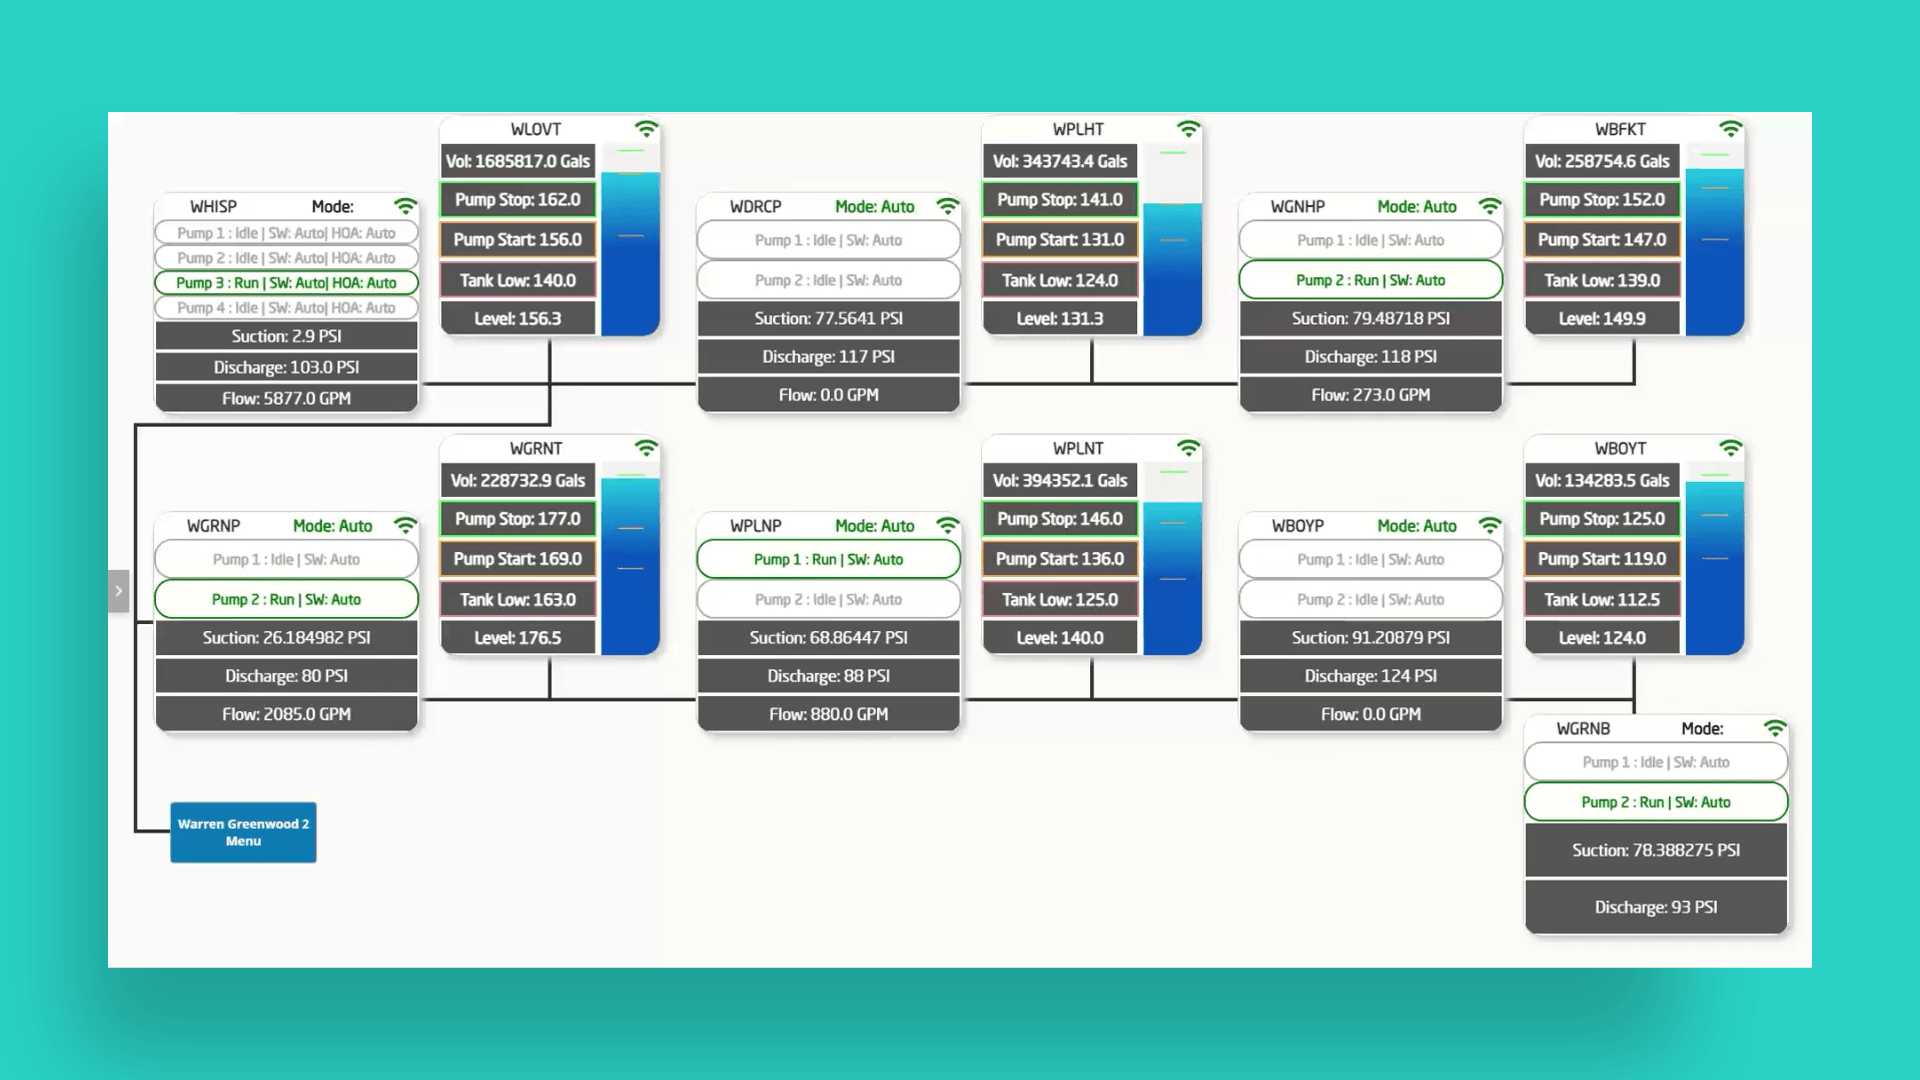
Task: Click the WPLNT tank level gauge
Action: [x=1172, y=559]
